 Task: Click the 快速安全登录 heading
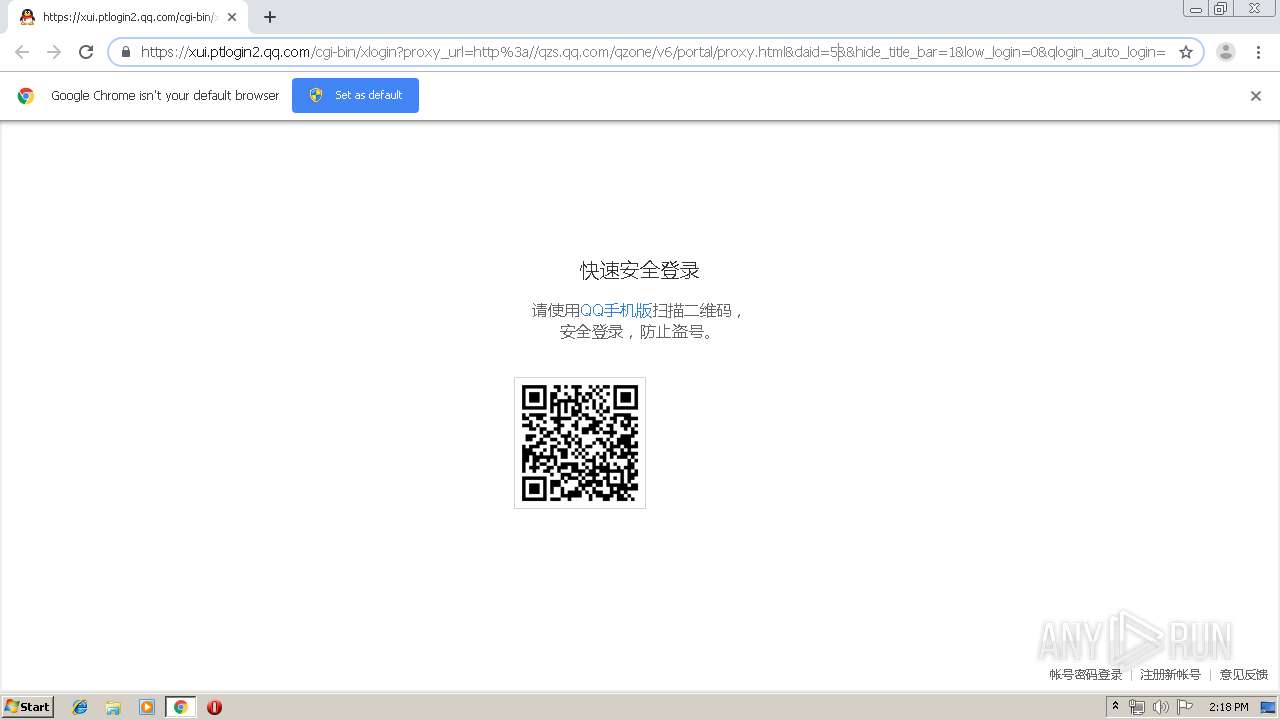[x=640, y=271]
